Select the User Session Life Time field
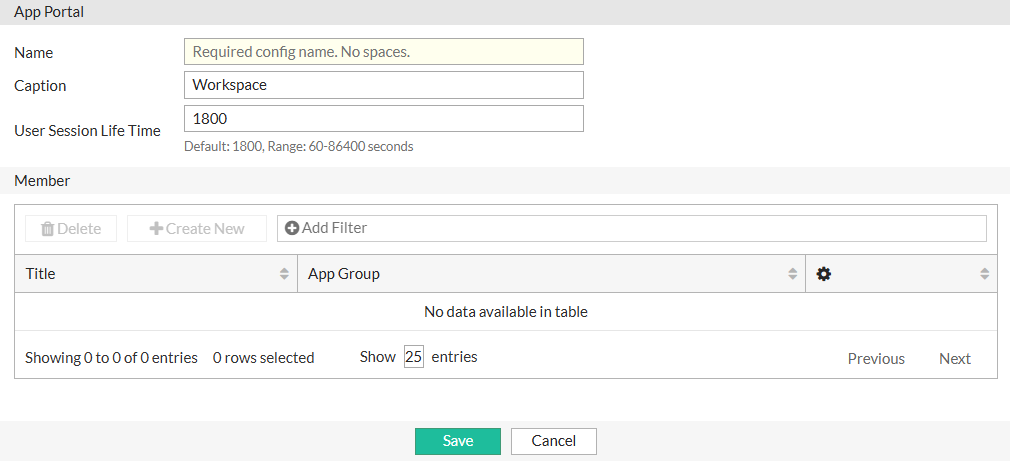The width and height of the screenshot is (1010, 462). (x=383, y=118)
